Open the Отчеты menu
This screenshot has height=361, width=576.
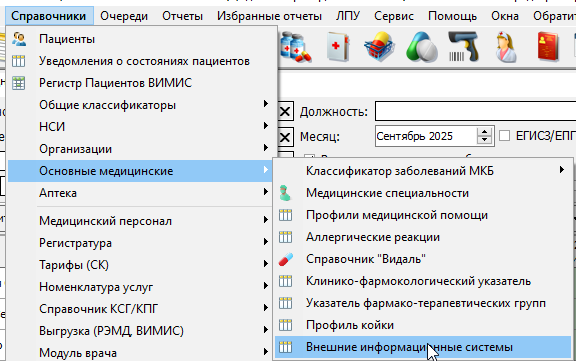[x=183, y=16]
